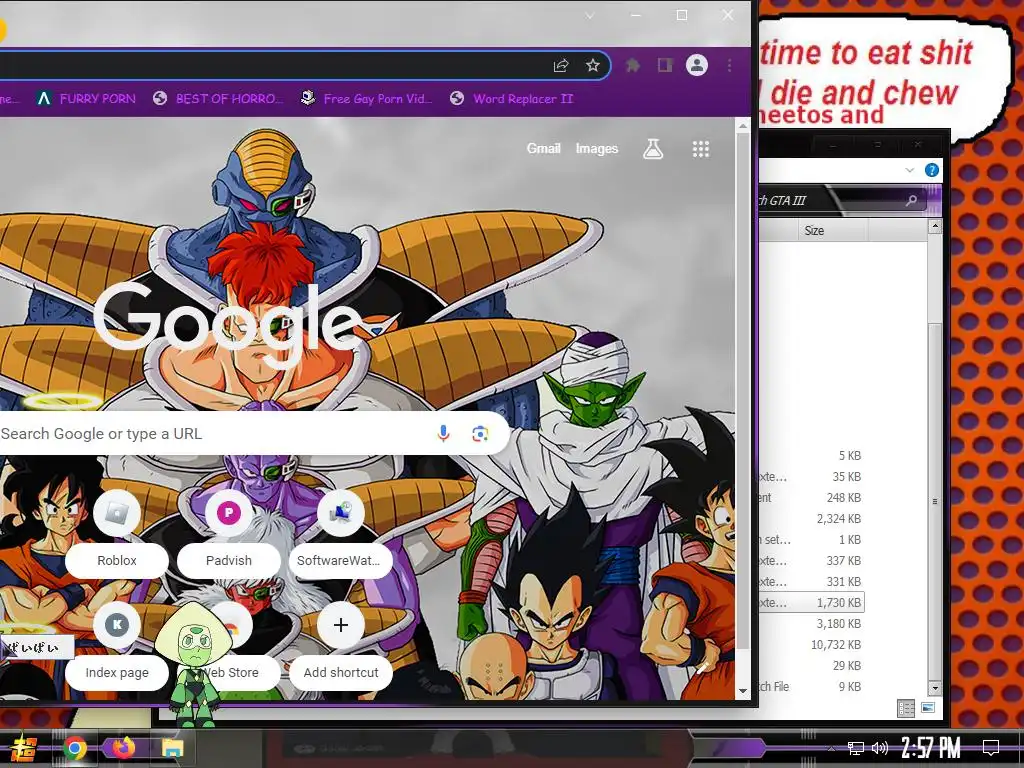Select the file sized 337 KB

pos(811,560)
